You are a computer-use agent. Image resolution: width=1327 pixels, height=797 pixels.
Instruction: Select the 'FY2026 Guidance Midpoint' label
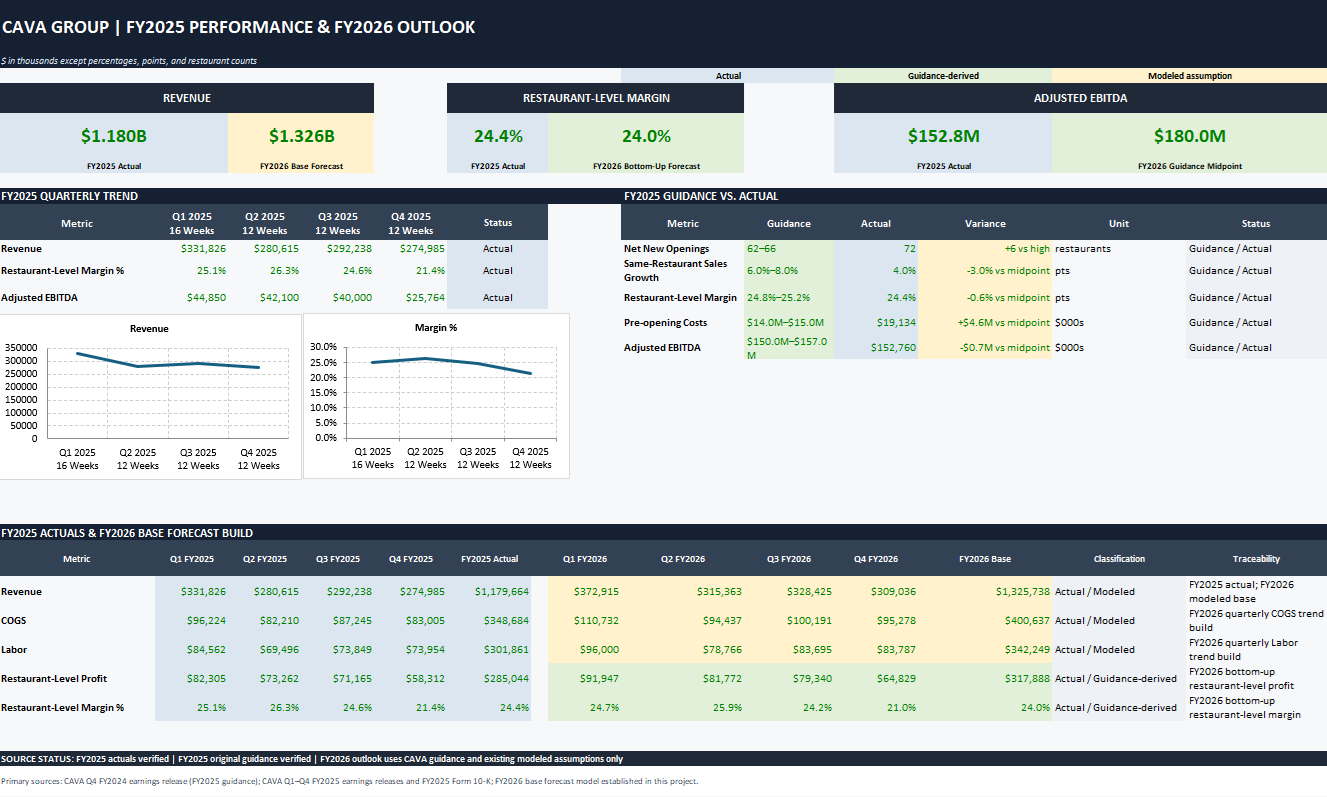1189,166
